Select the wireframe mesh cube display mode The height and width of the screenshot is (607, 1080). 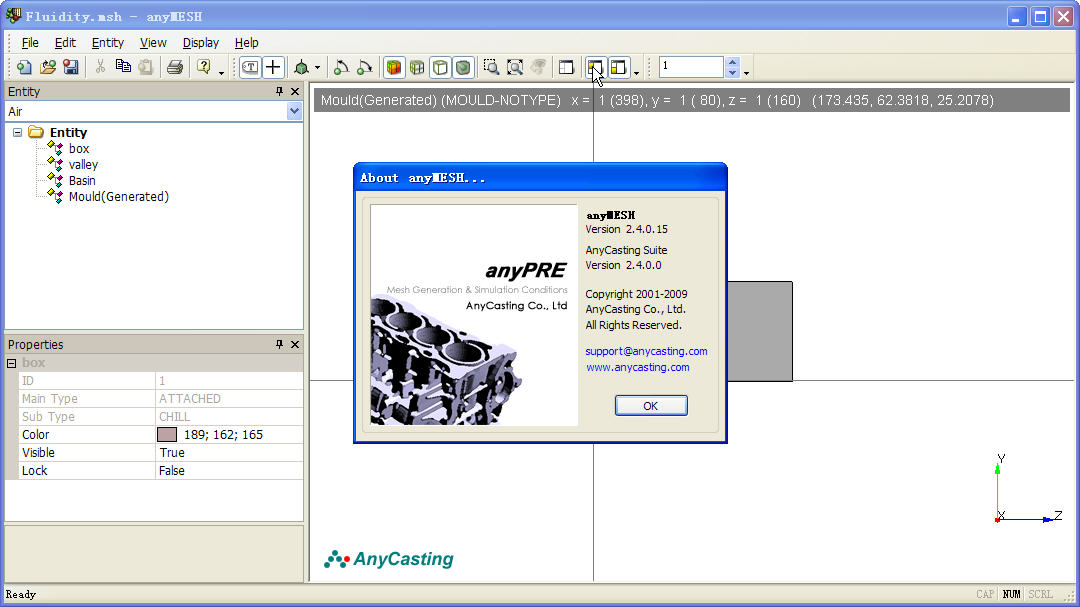(x=417, y=67)
